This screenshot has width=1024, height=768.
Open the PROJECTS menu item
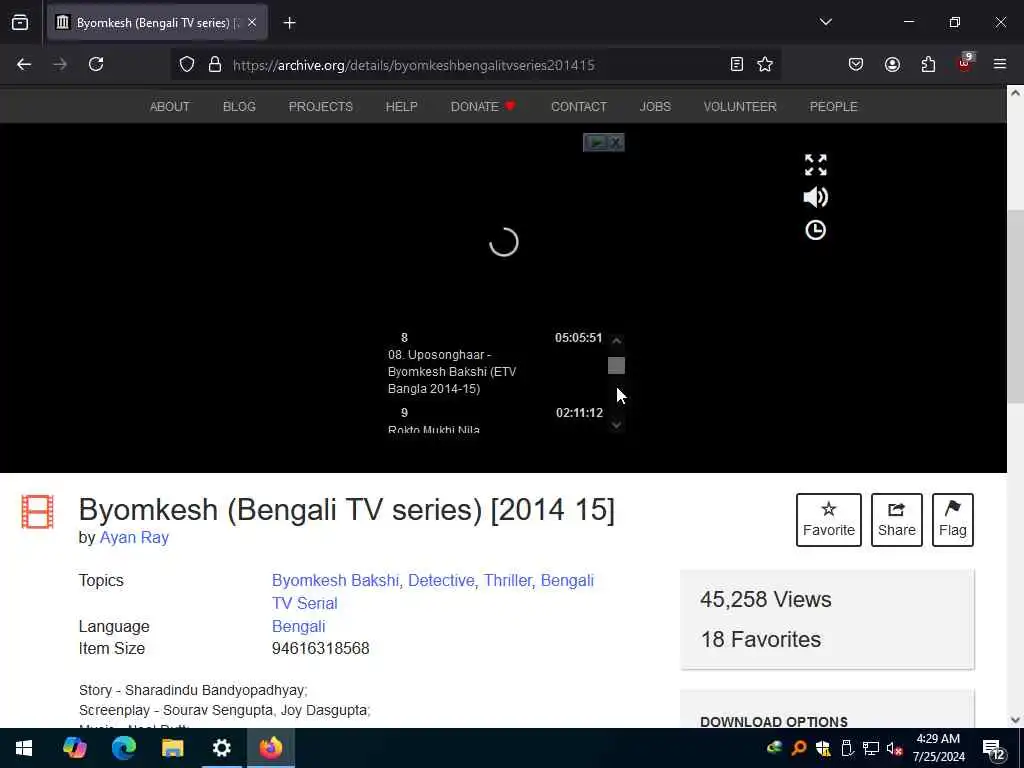coord(321,106)
